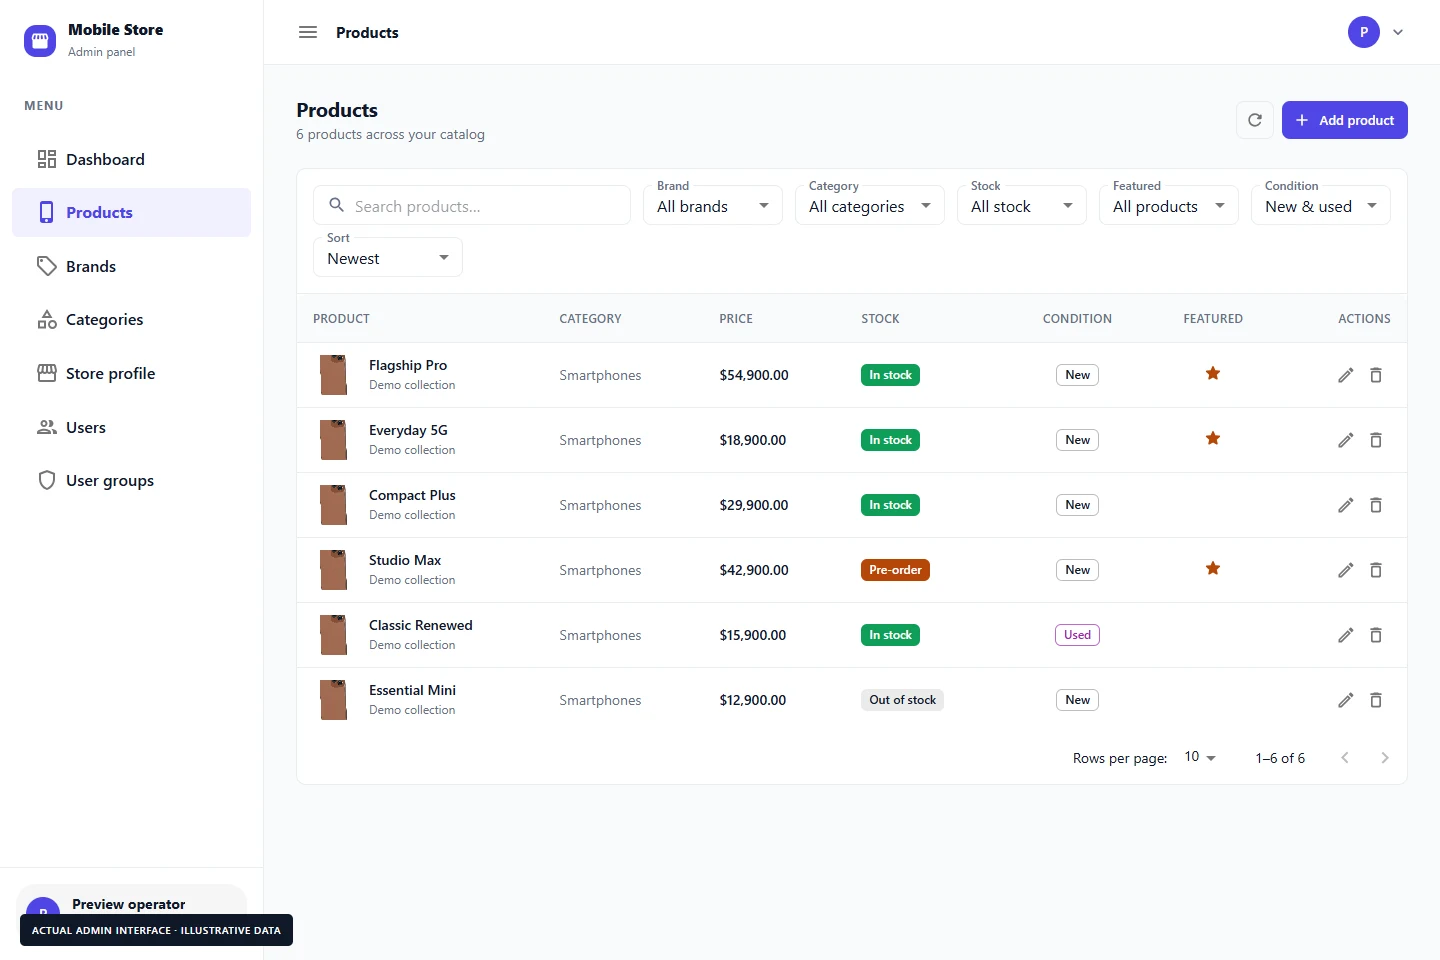Open the Brand filter dropdown

[x=713, y=205]
